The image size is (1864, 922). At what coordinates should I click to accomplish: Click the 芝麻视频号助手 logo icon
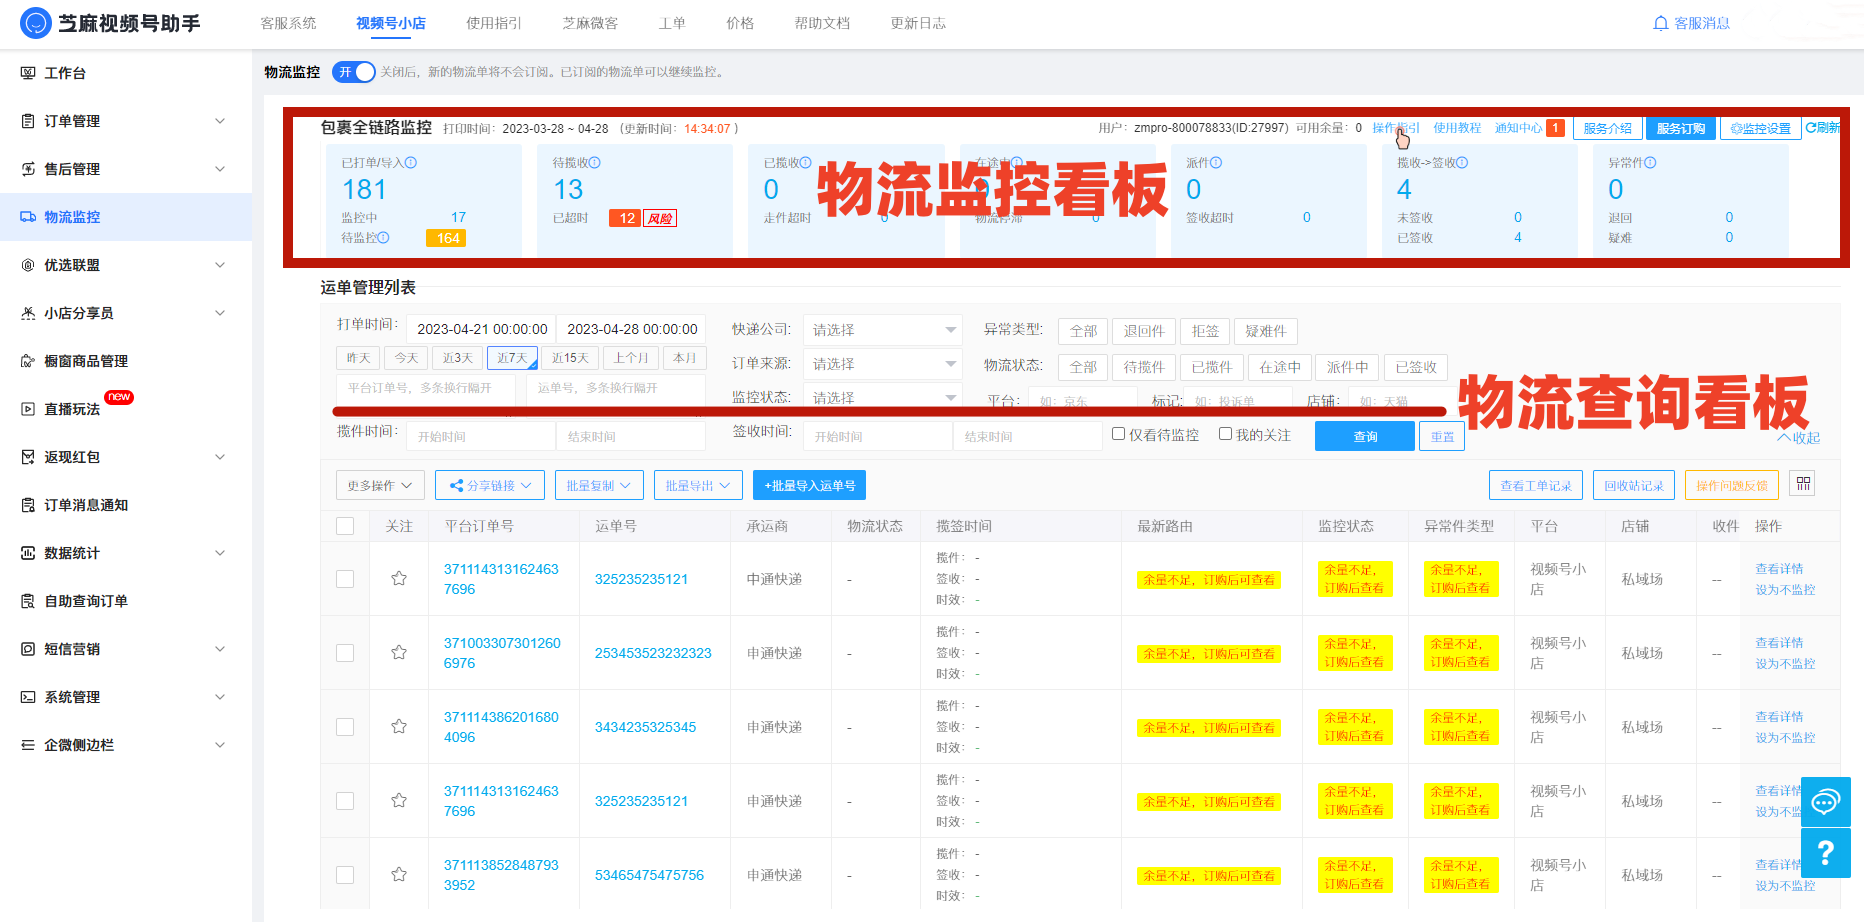[36, 23]
